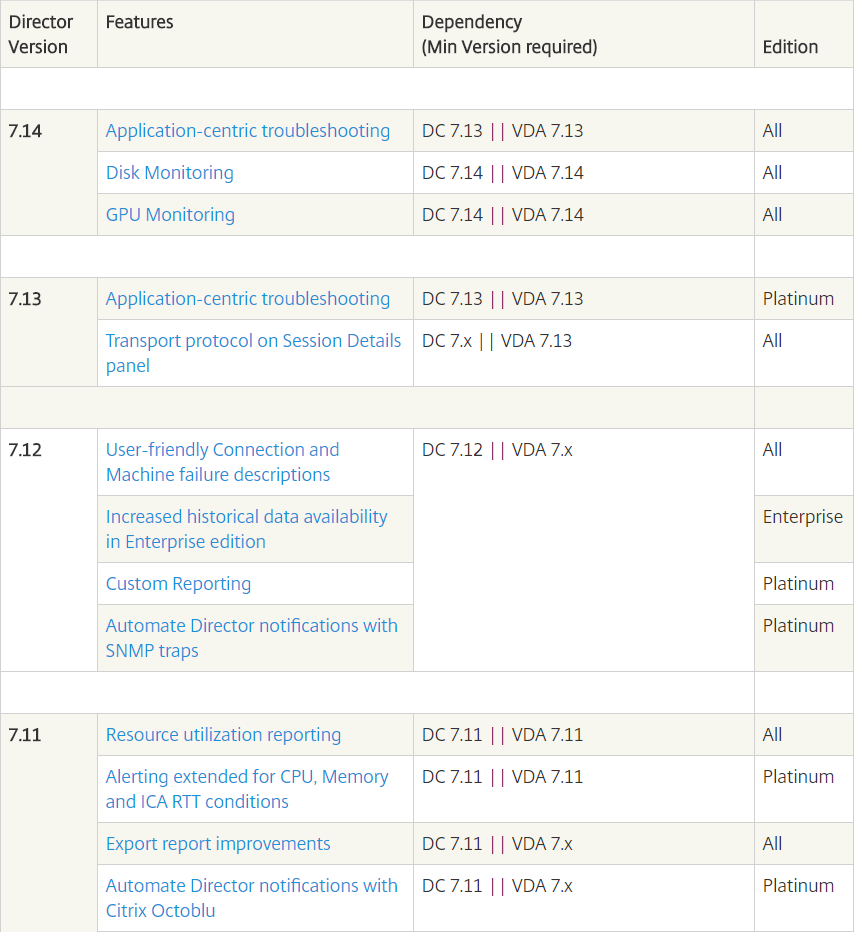Open User-friendly Connection and Machine failure descriptions

click(222, 462)
